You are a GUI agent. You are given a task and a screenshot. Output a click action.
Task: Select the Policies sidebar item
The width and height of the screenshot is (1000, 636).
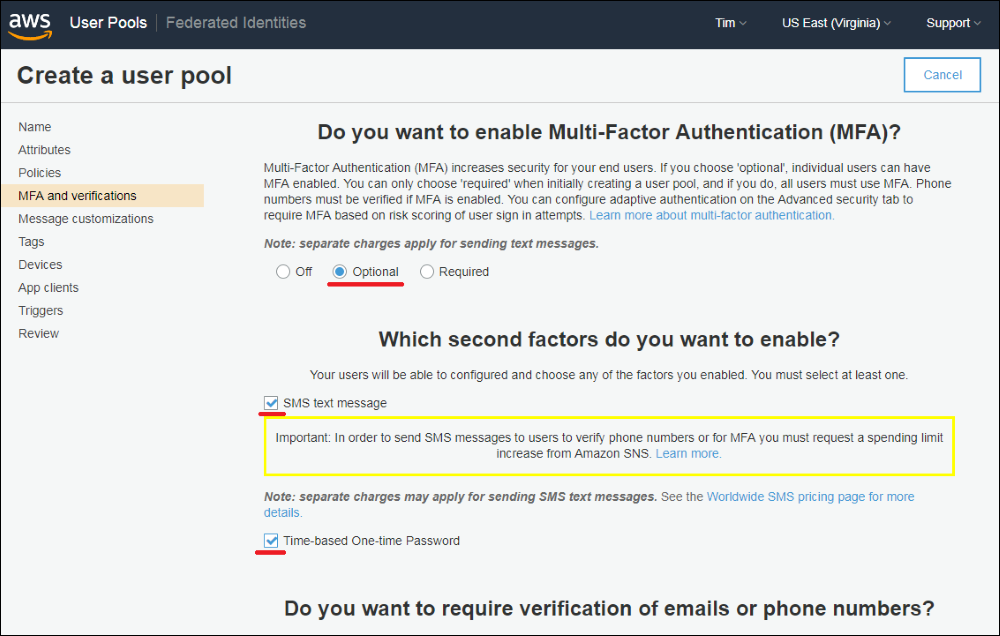pyautogui.click(x=38, y=172)
